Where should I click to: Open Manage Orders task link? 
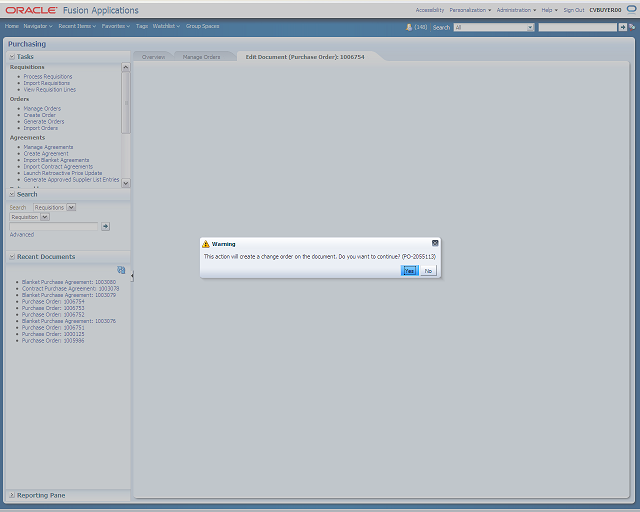pos(42,109)
